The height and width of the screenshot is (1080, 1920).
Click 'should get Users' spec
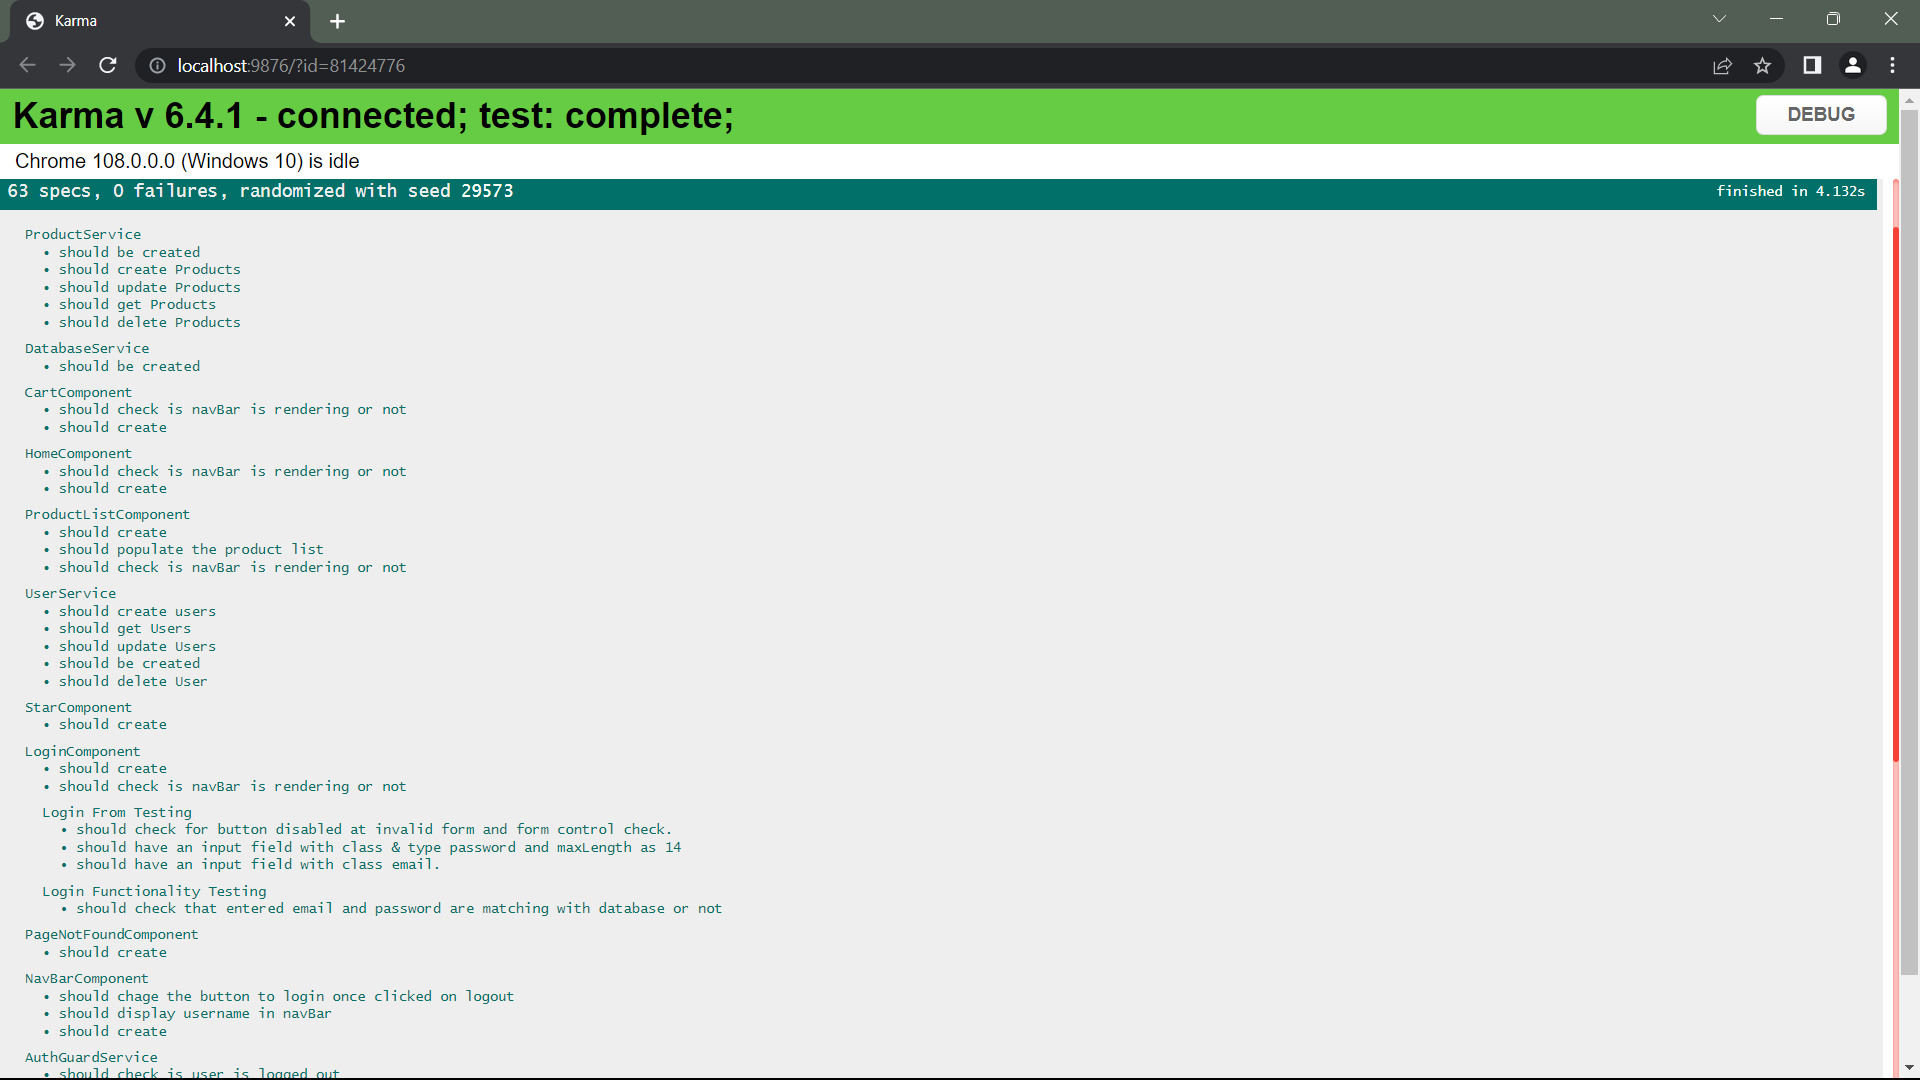(x=124, y=628)
